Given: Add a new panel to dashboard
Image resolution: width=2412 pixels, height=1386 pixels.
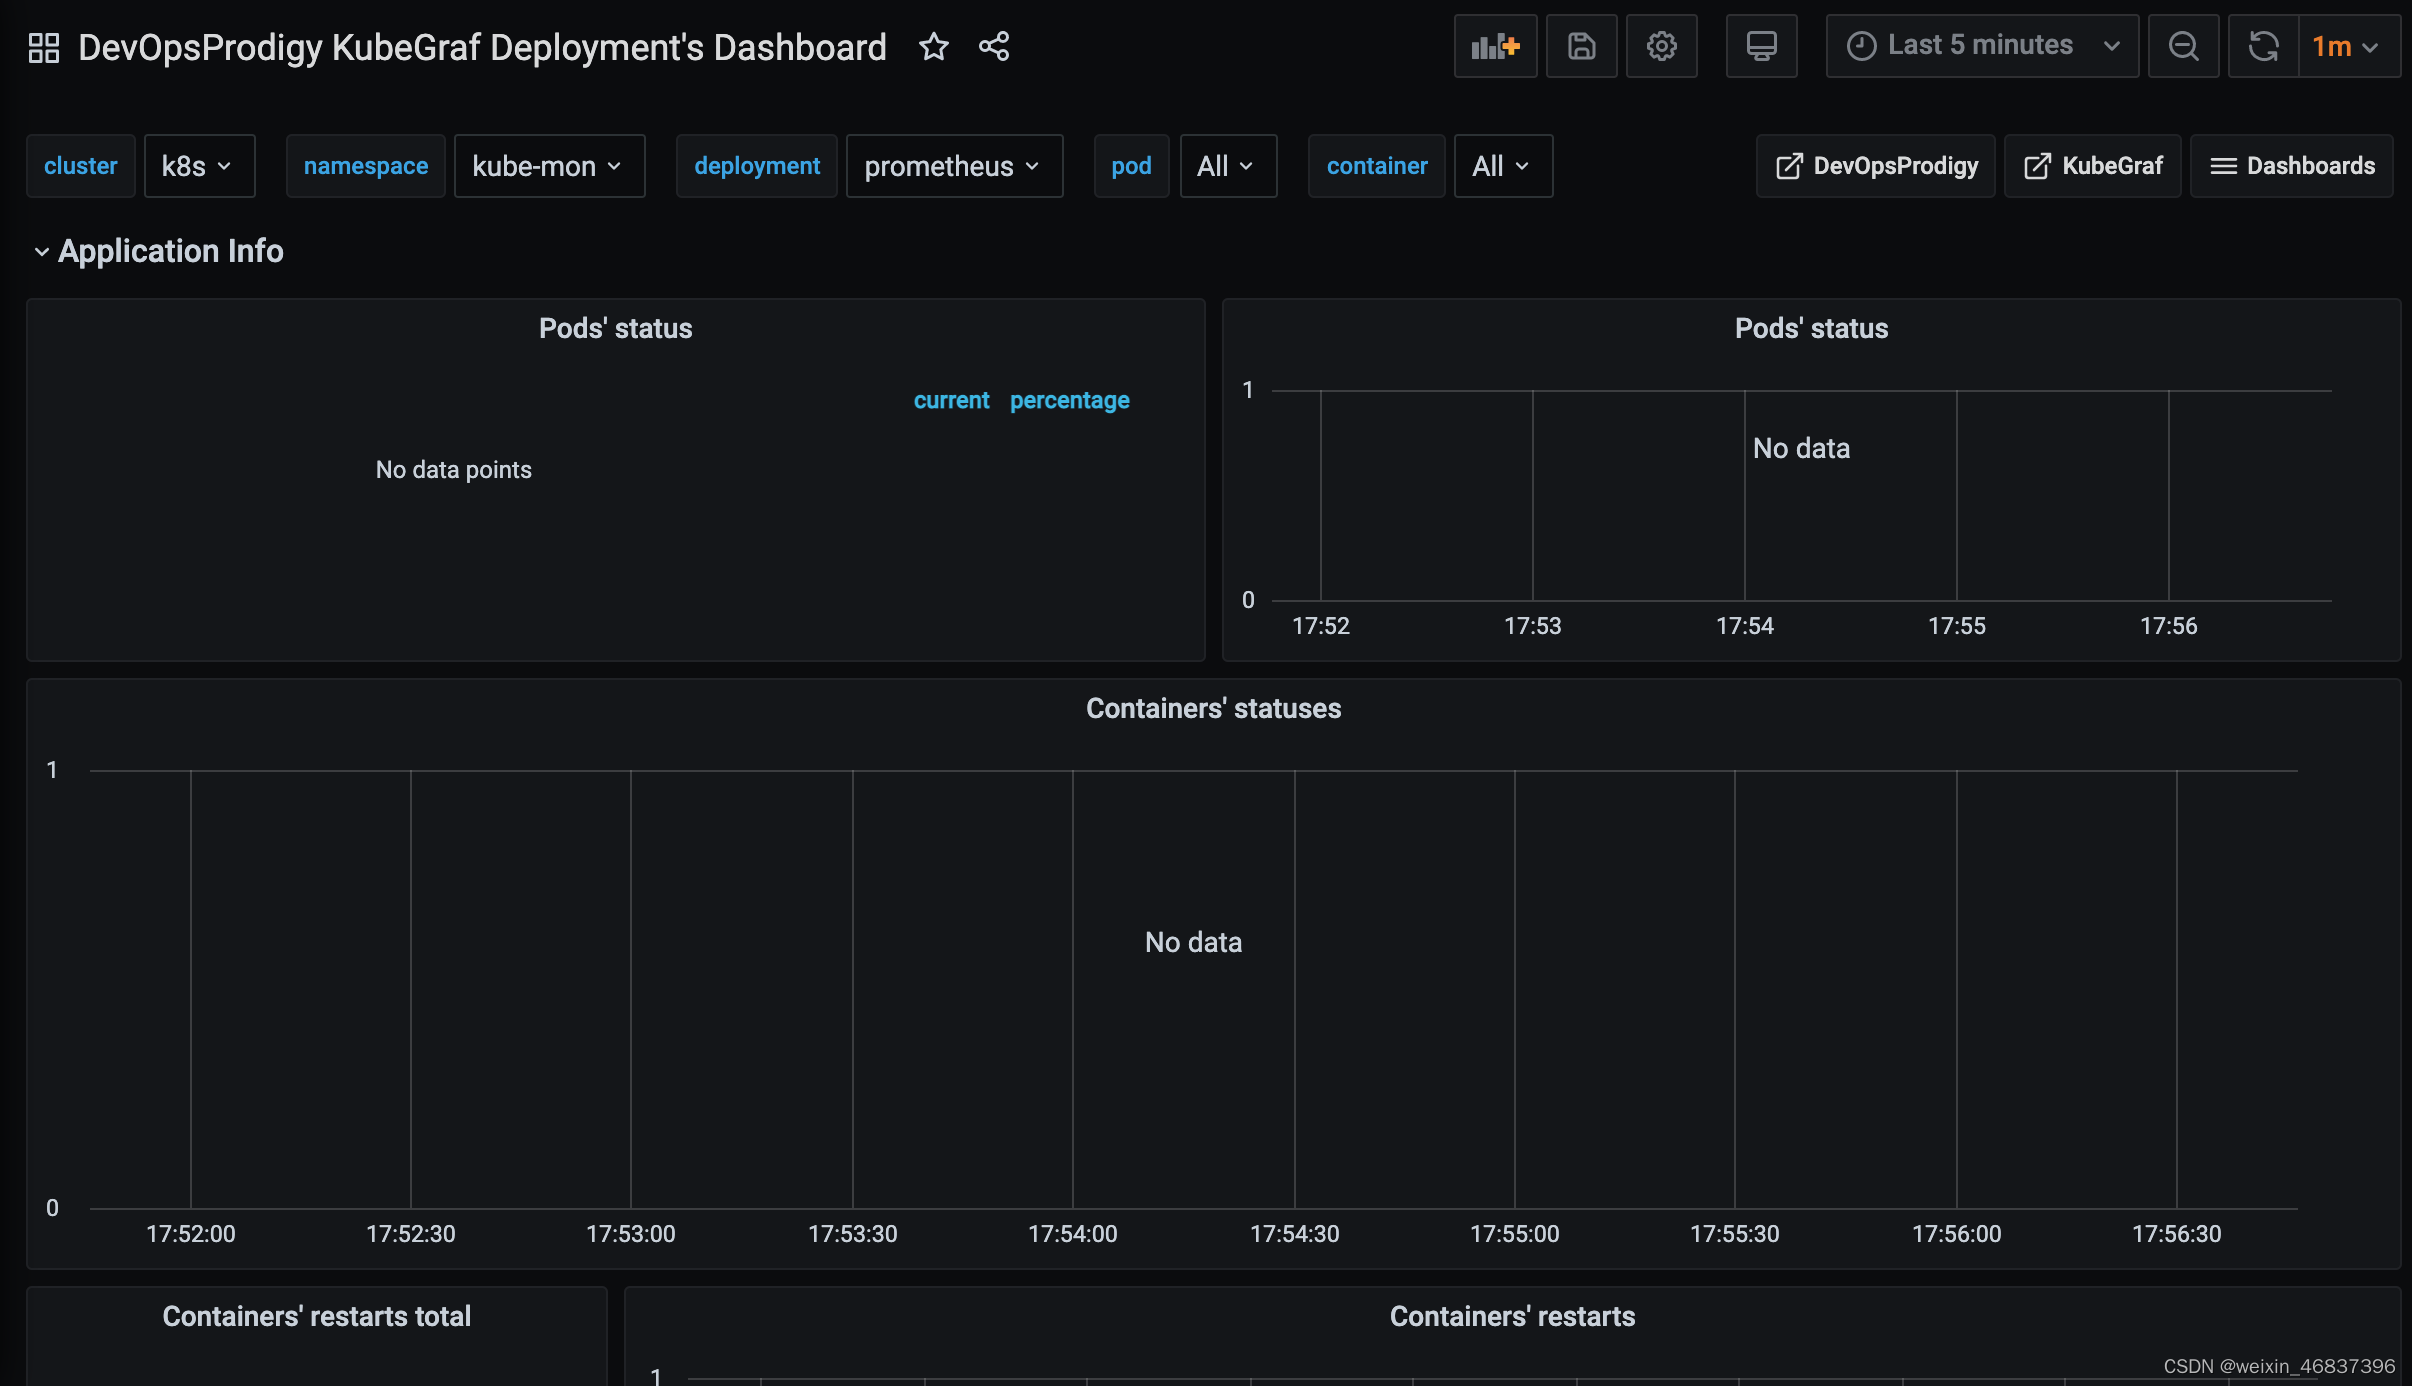Looking at the screenshot, I should pos(1495,46).
